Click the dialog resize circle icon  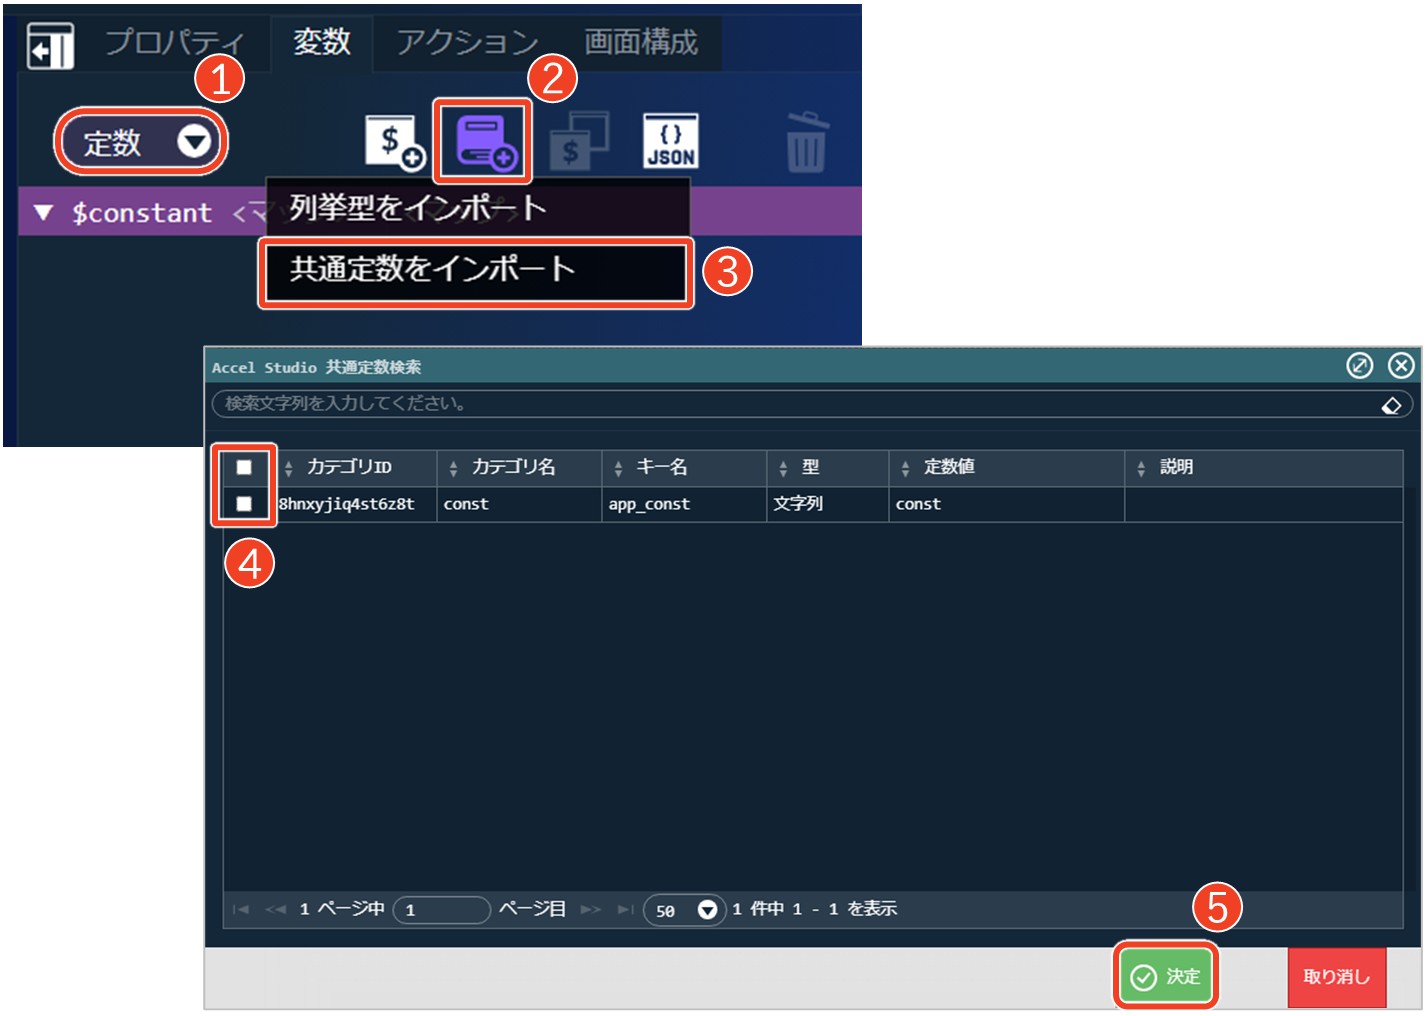(1359, 366)
